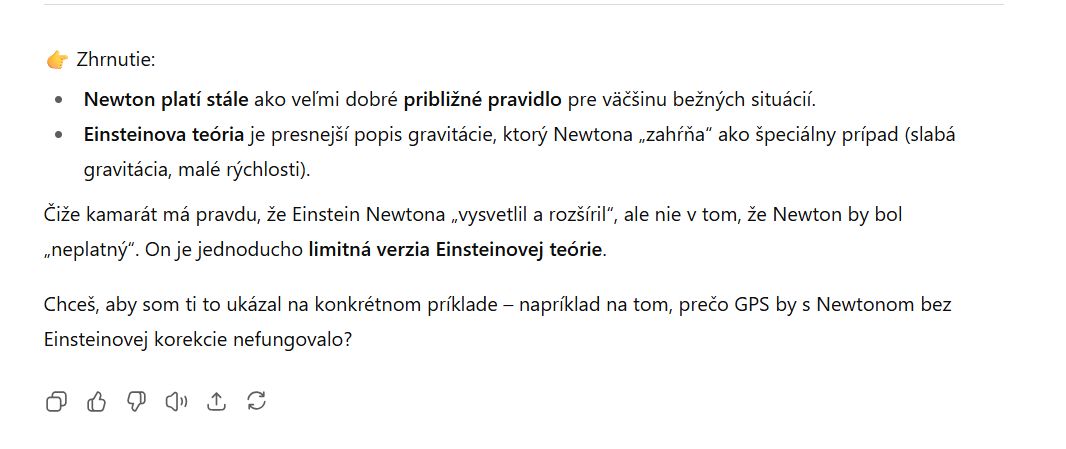Click bold "limitná verzia Einsteinovej teórie"
This screenshot has width=1066, height=449.
(x=456, y=249)
